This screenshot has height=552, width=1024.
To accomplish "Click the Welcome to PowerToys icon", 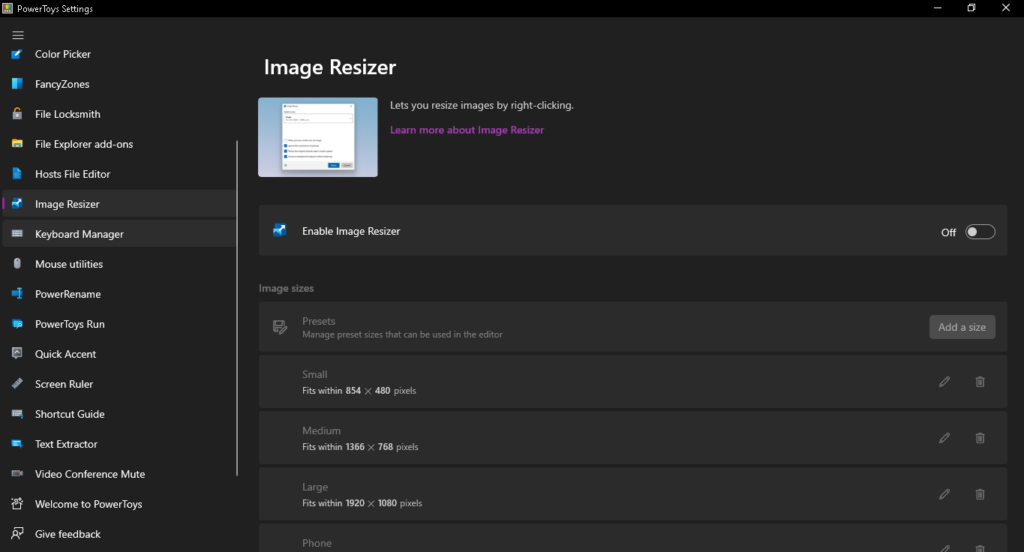I will (x=18, y=504).
